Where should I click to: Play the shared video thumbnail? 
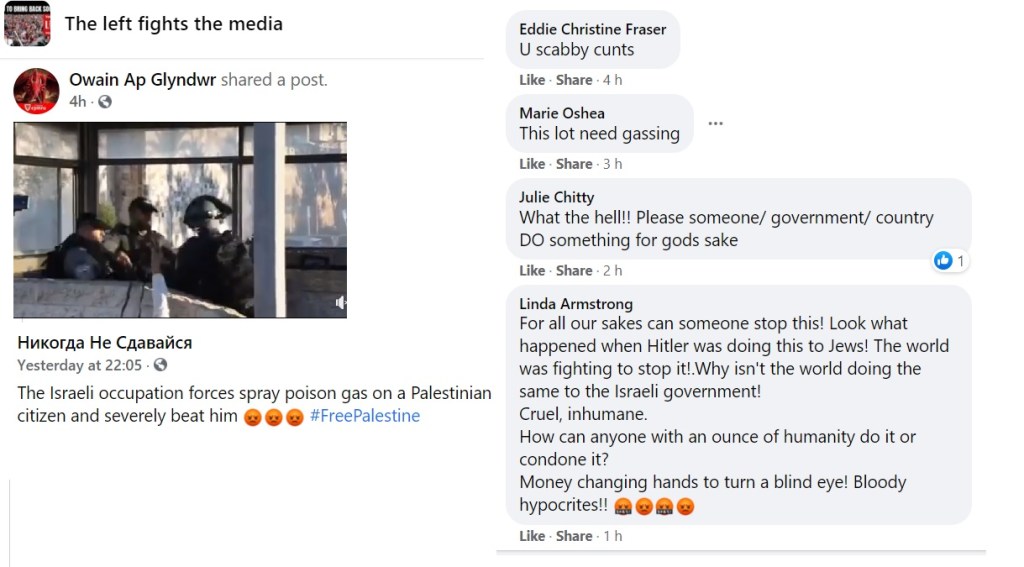click(180, 220)
